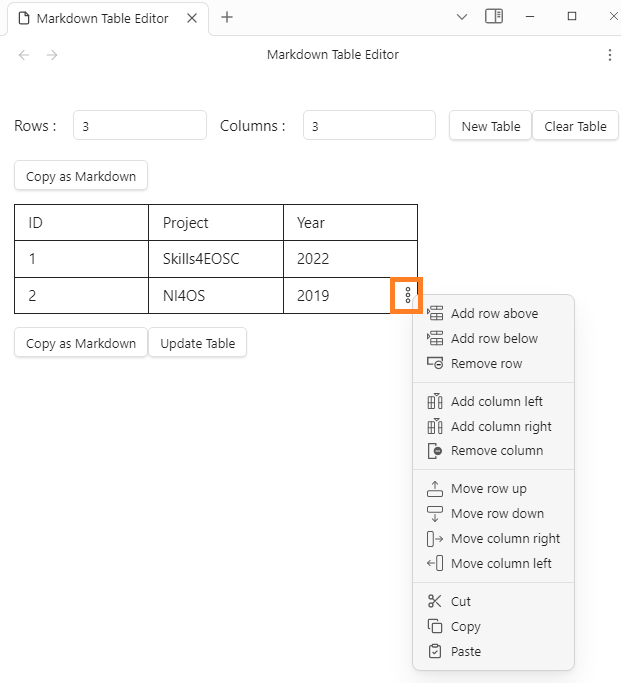Click the Remove column icon
The width and height of the screenshot is (621, 683).
[x=434, y=451]
